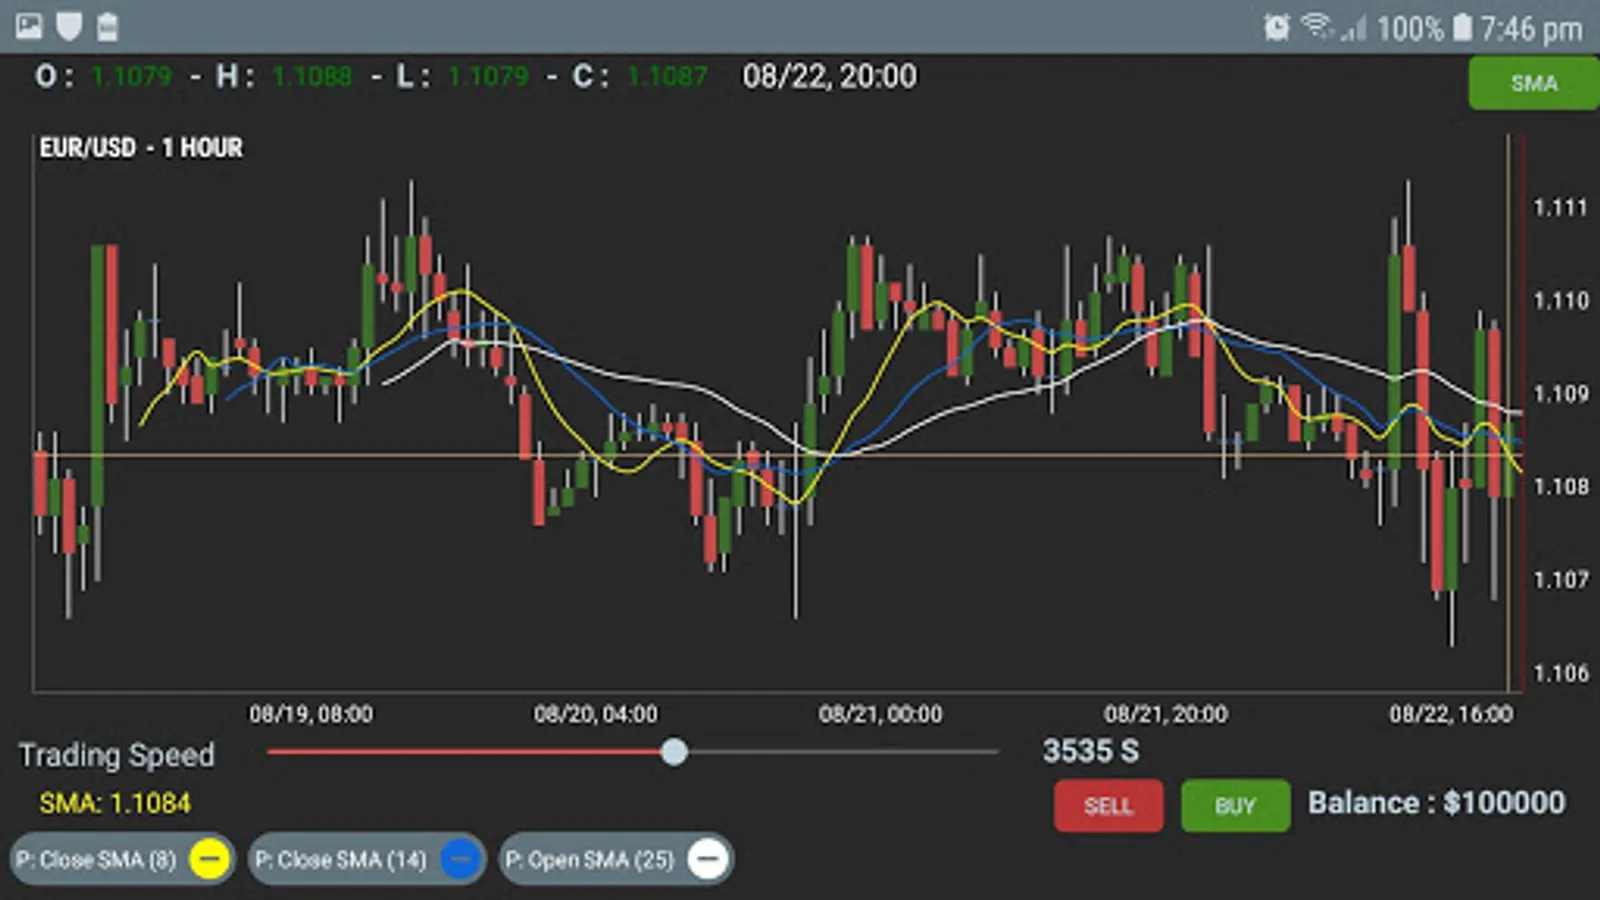Click the EUR/USD - 1 HOUR chart title
The image size is (1600, 900).
[141, 148]
